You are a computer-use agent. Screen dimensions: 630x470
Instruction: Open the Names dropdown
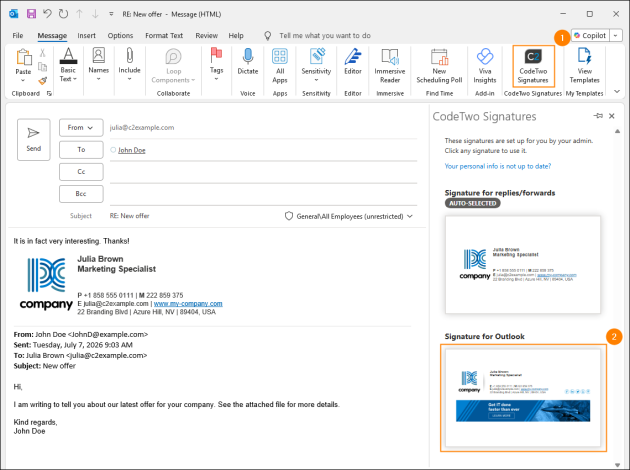click(98, 64)
